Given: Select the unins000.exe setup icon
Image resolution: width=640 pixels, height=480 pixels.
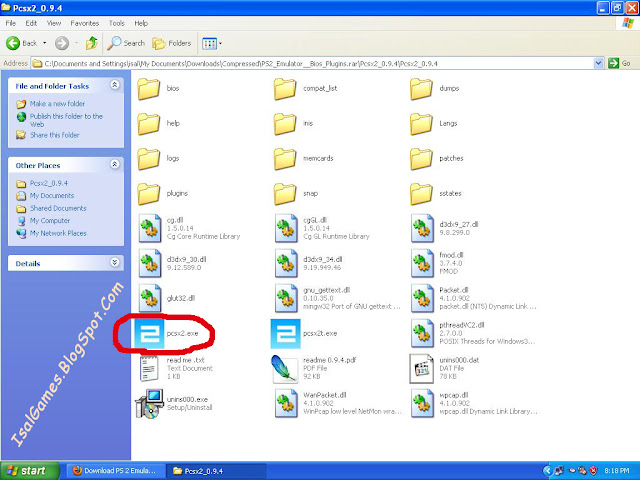Looking at the screenshot, I should (149, 404).
